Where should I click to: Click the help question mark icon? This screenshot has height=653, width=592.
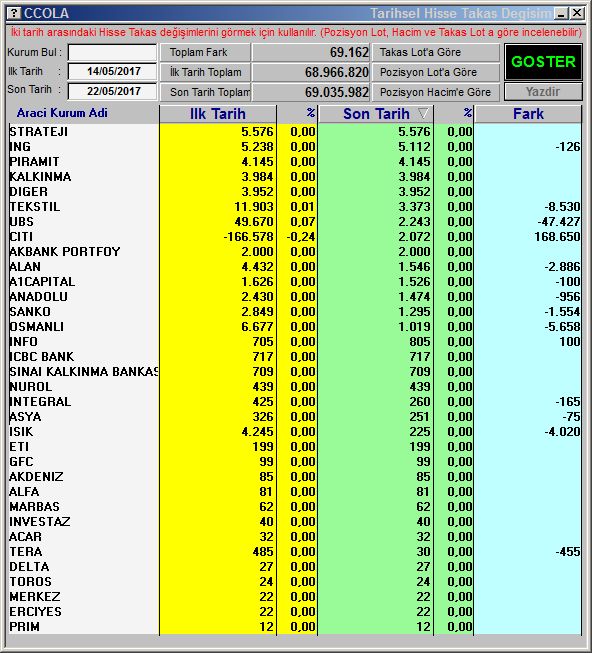[14, 13]
